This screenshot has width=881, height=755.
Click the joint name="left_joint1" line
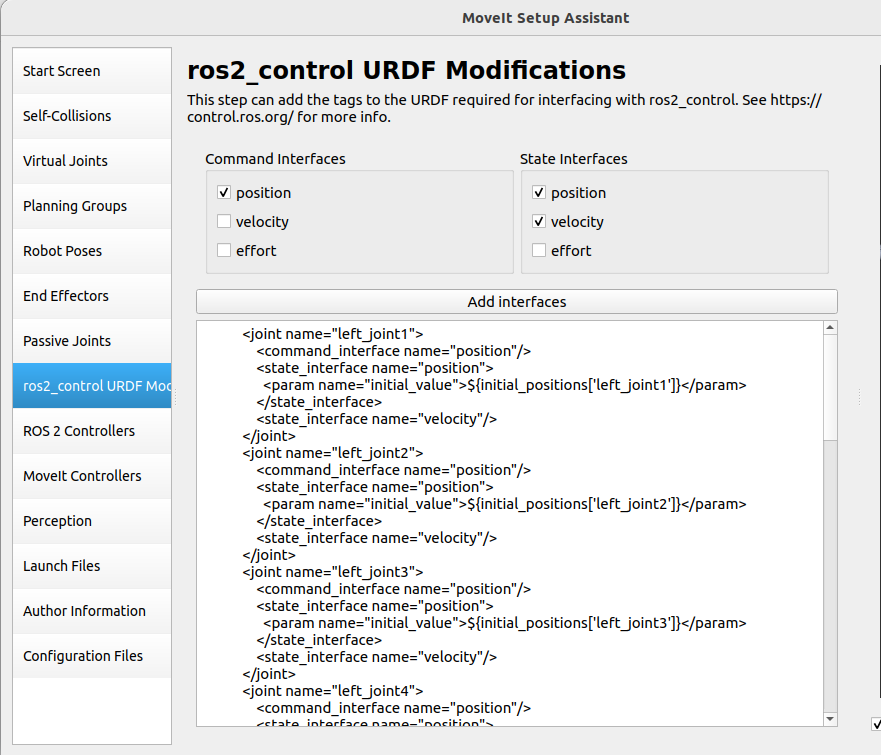(x=333, y=334)
